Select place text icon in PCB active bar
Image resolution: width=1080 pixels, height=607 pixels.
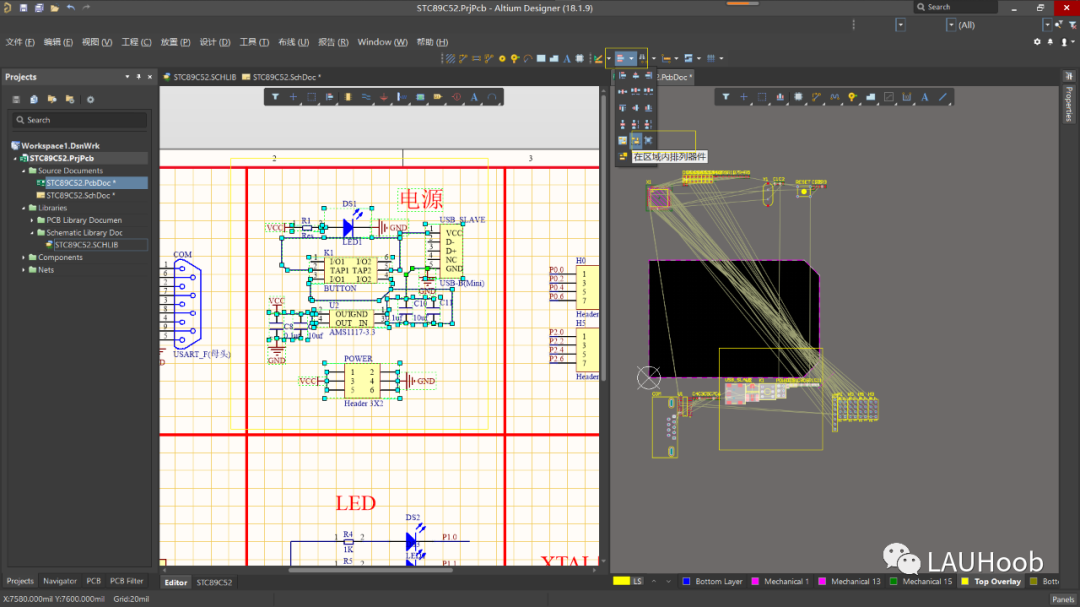tap(924, 97)
